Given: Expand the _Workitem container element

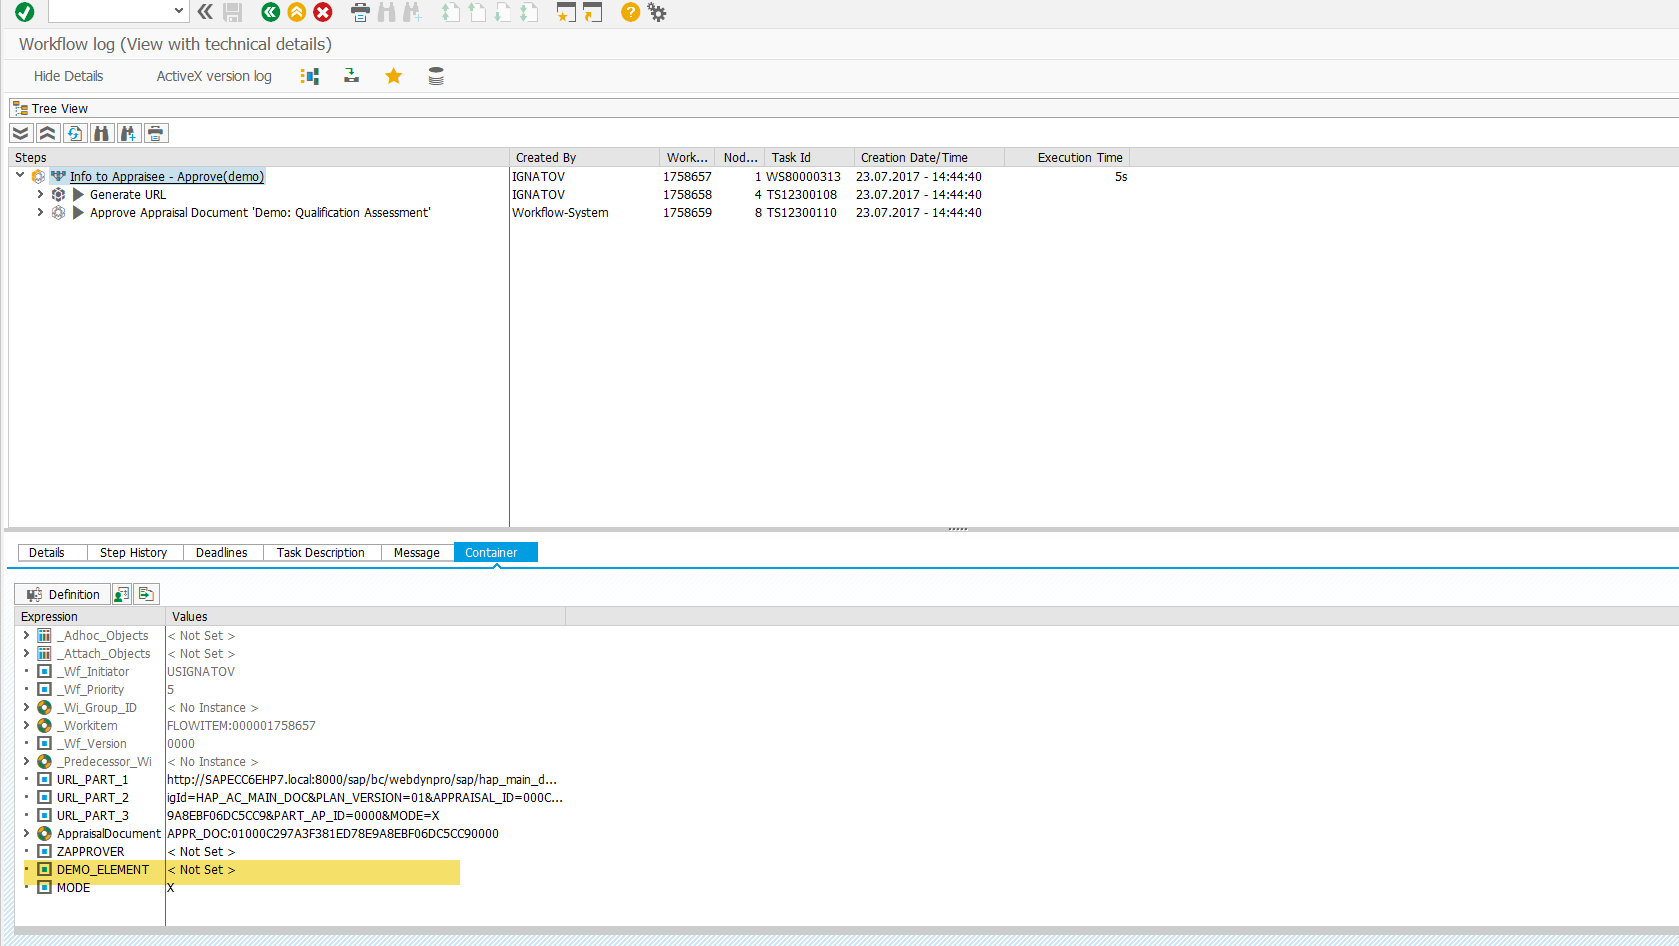Looking at the screenshot, I should pos(26,725).
